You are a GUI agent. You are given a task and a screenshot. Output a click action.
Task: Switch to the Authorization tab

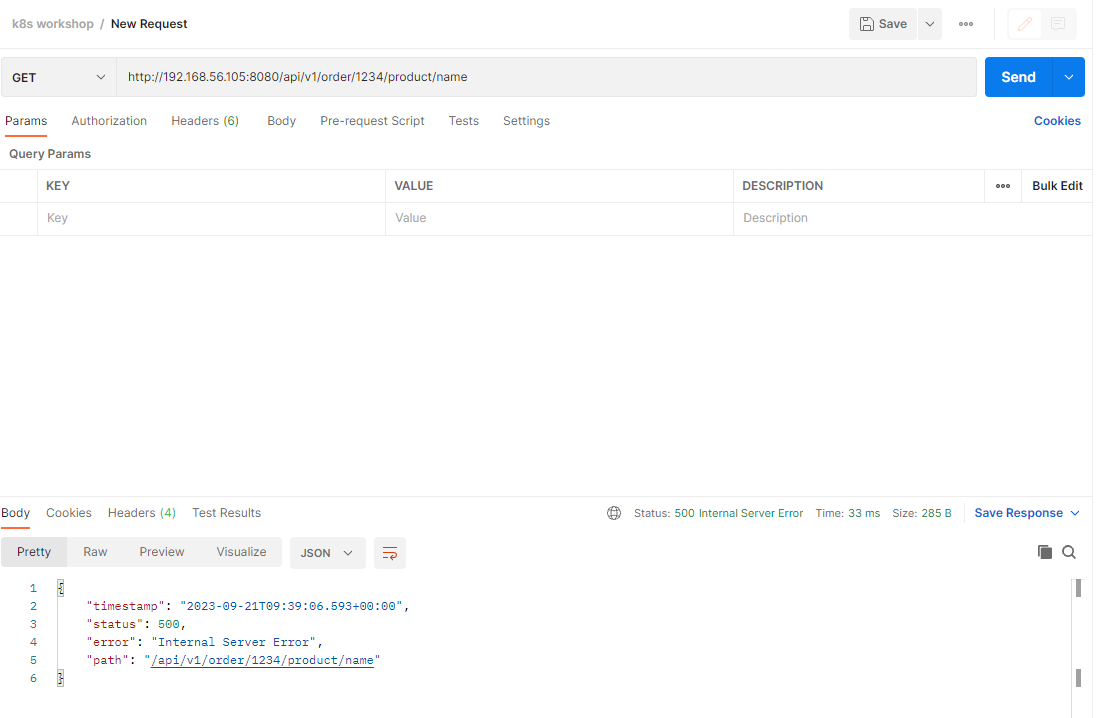109,121
